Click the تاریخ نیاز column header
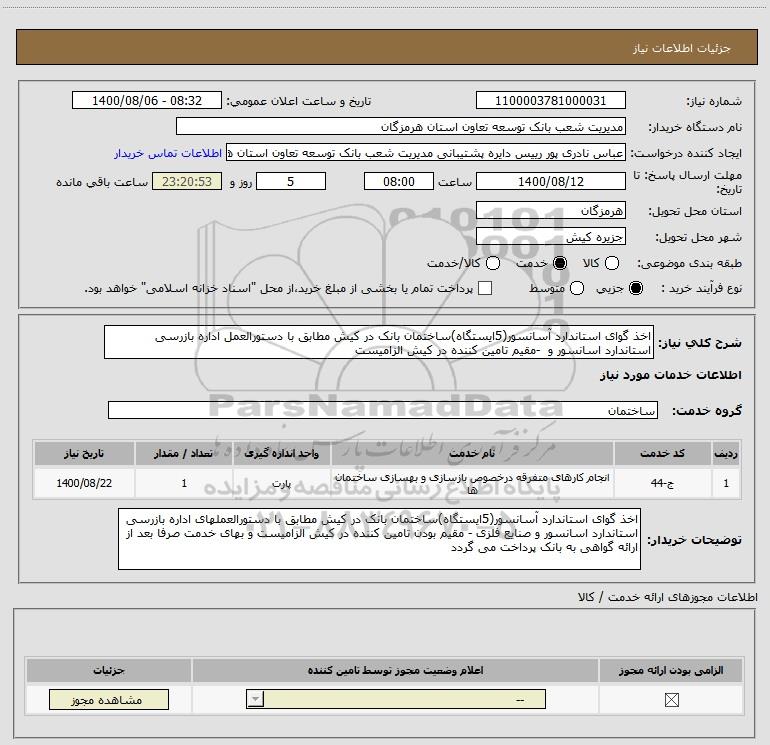The image size is (770, 745). [x=84, y=453]
